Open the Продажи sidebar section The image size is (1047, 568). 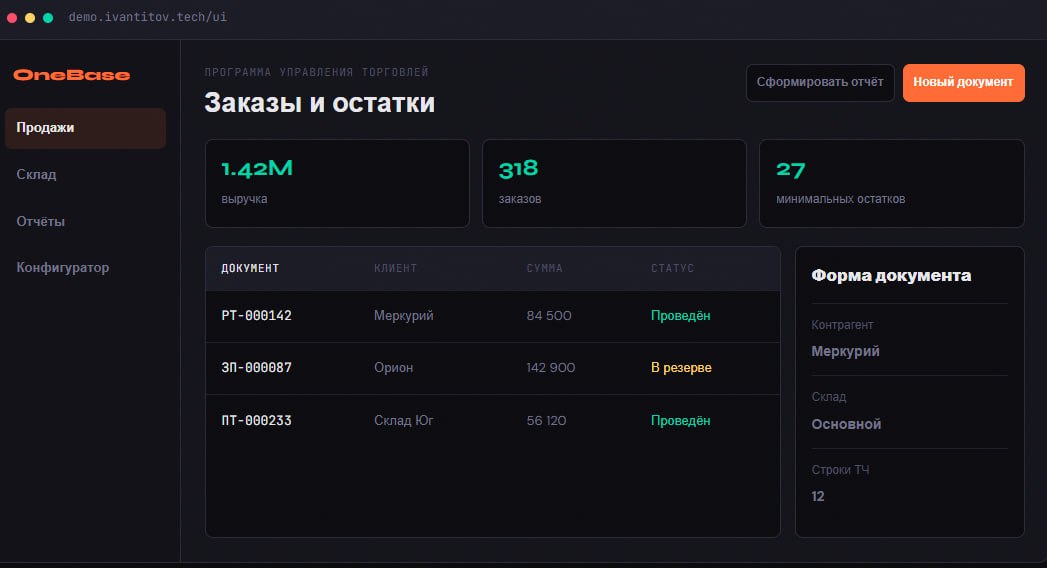click(x=85, y=128)
